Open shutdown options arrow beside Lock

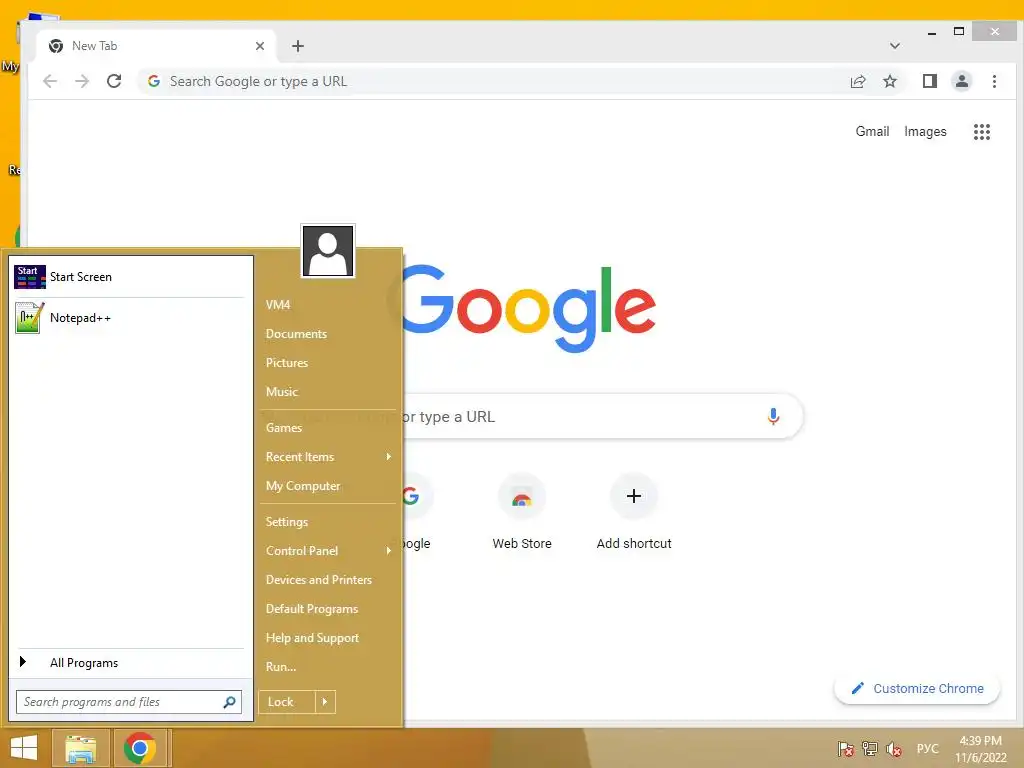325,702
